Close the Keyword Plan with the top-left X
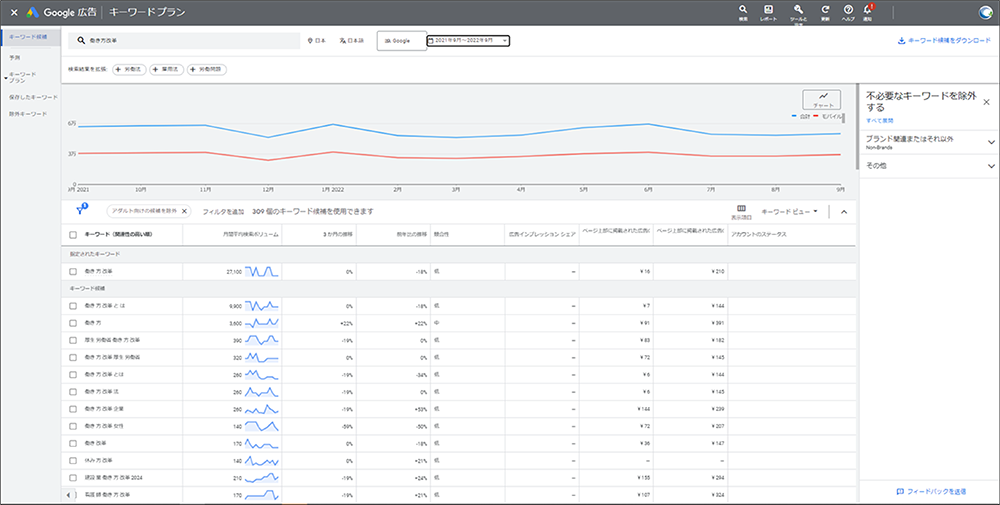Viewport: 1000px width, 505px height. tap(14, 12)
